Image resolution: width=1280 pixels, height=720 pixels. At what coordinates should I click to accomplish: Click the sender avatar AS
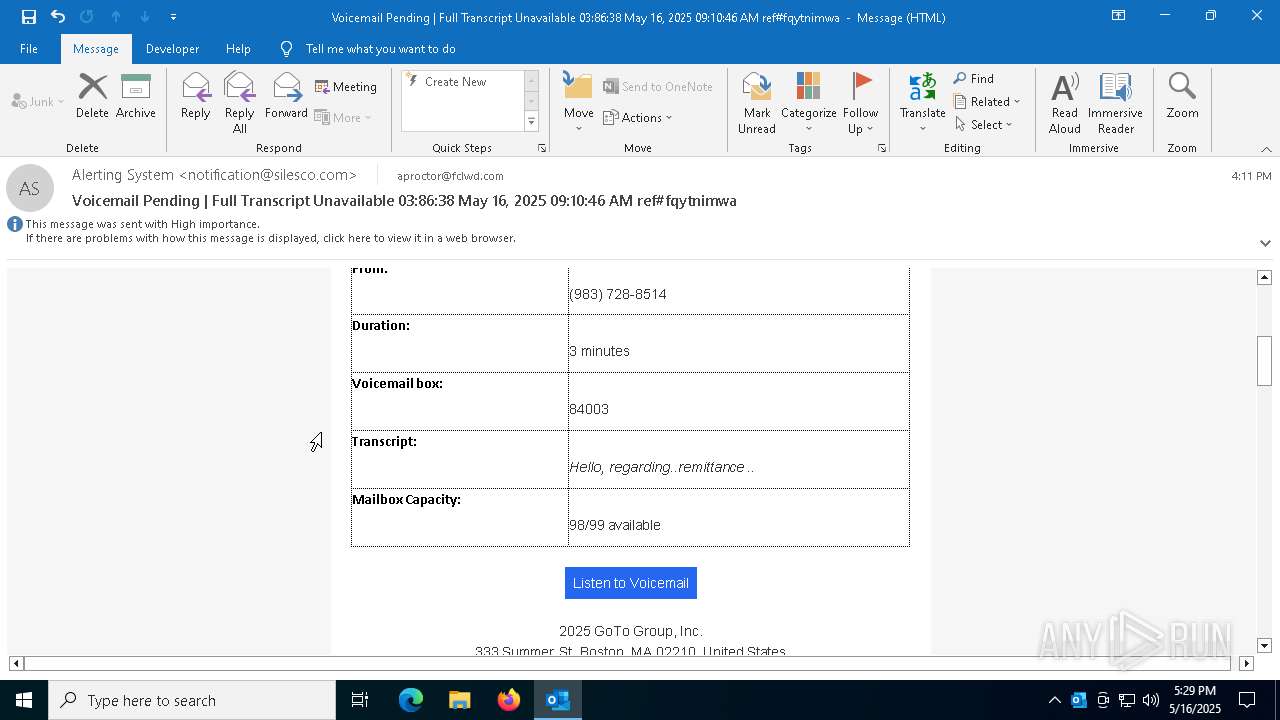pyautogui.click(x=30, y=188)
